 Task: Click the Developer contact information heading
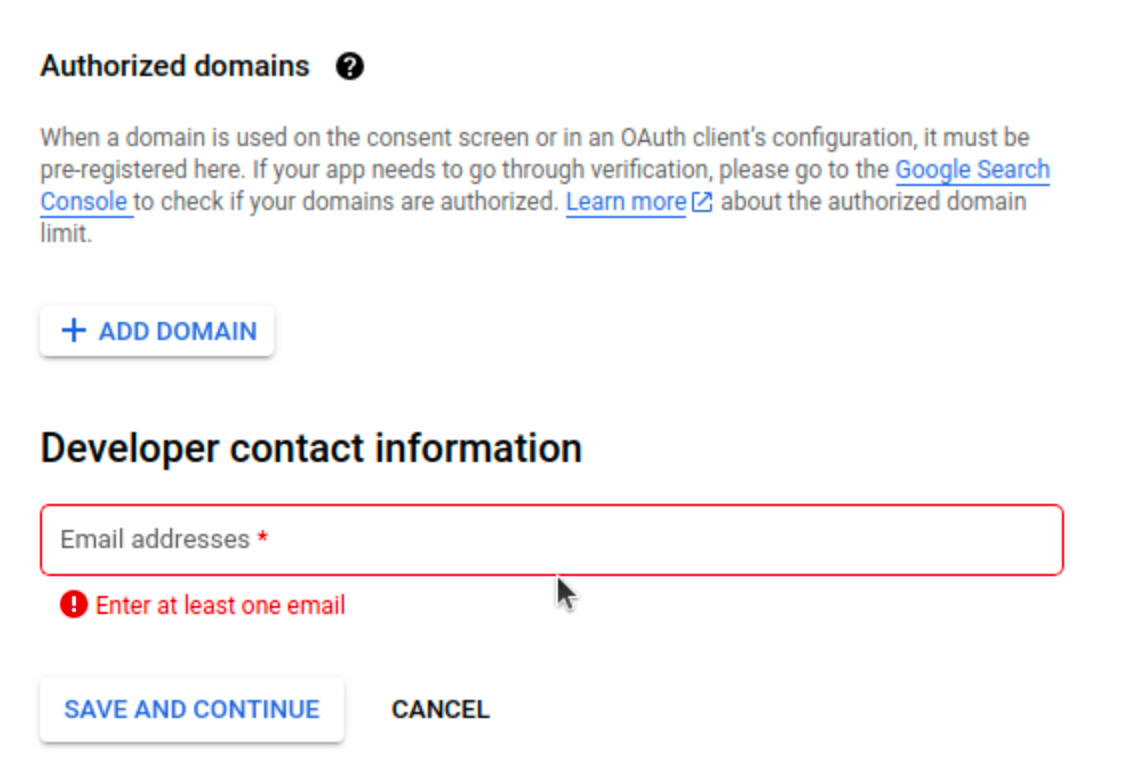(x=311, y=447)
